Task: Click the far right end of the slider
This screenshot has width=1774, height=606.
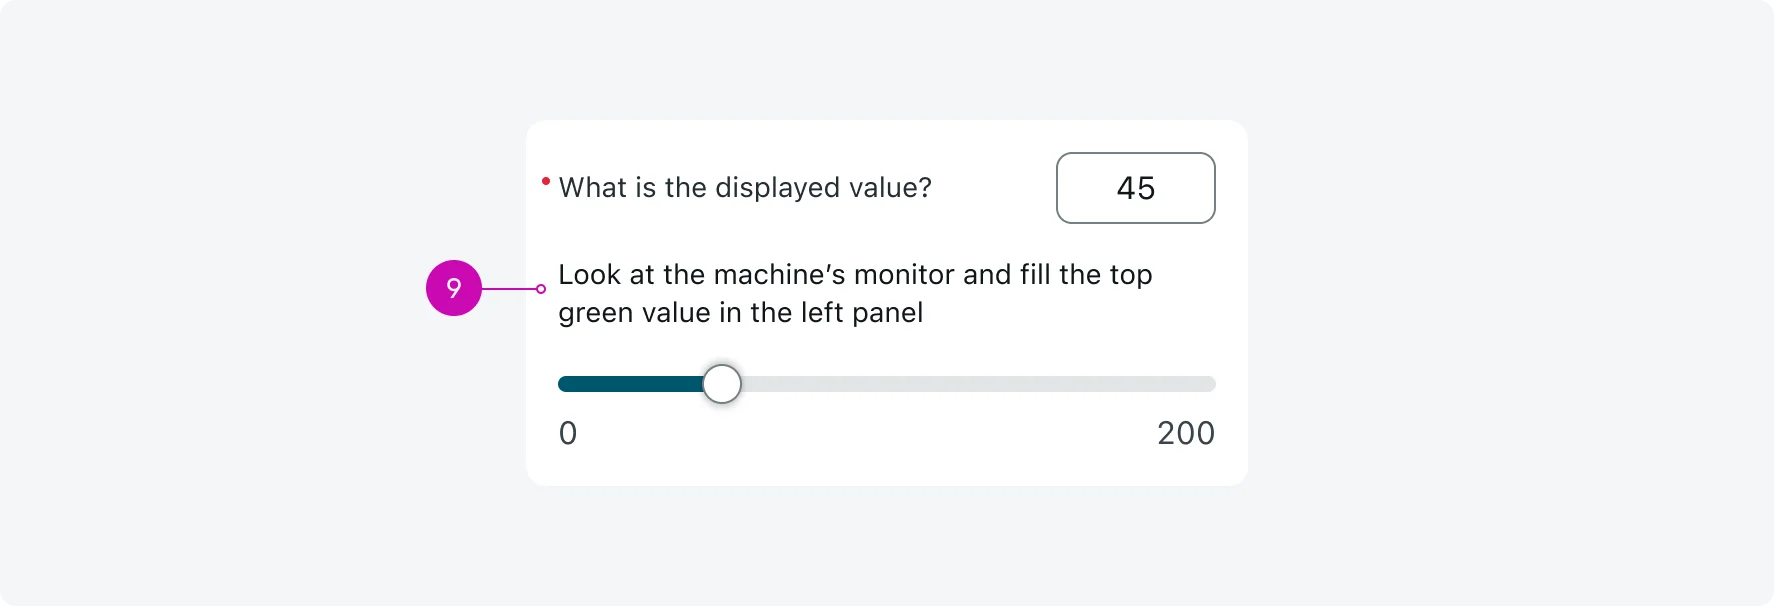Action: pyautogui.click(x=1212, y=383)
